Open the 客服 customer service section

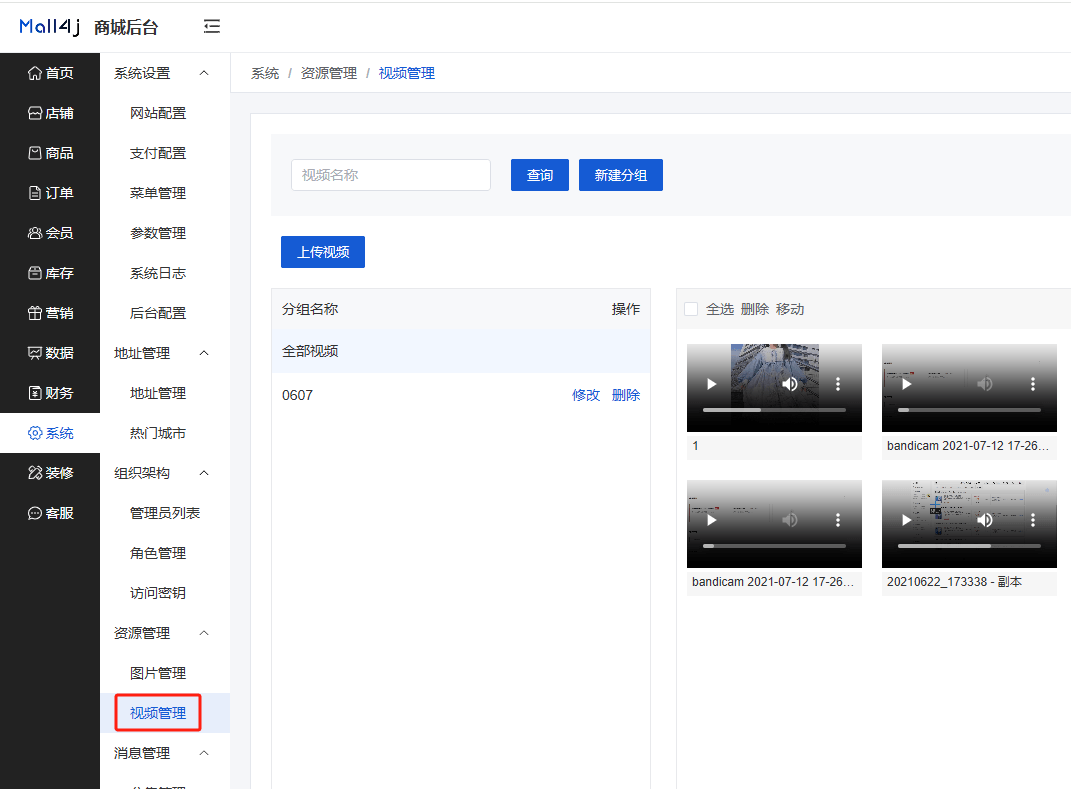(50, 513)
